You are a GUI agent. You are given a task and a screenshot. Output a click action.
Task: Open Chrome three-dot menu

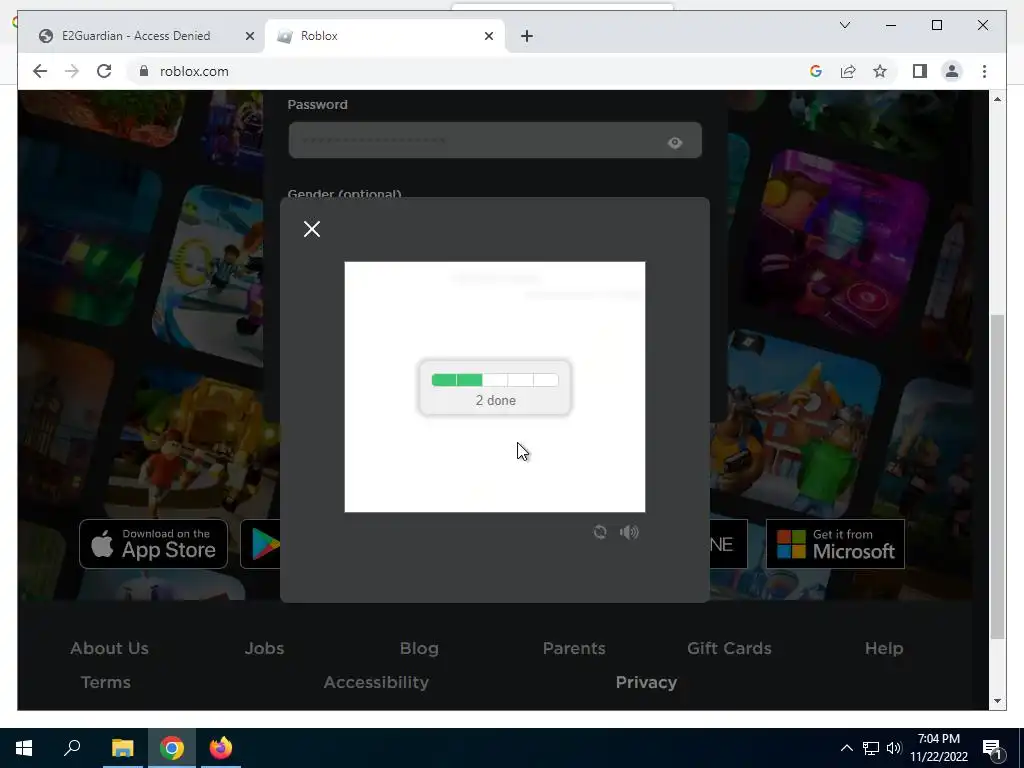984,71
